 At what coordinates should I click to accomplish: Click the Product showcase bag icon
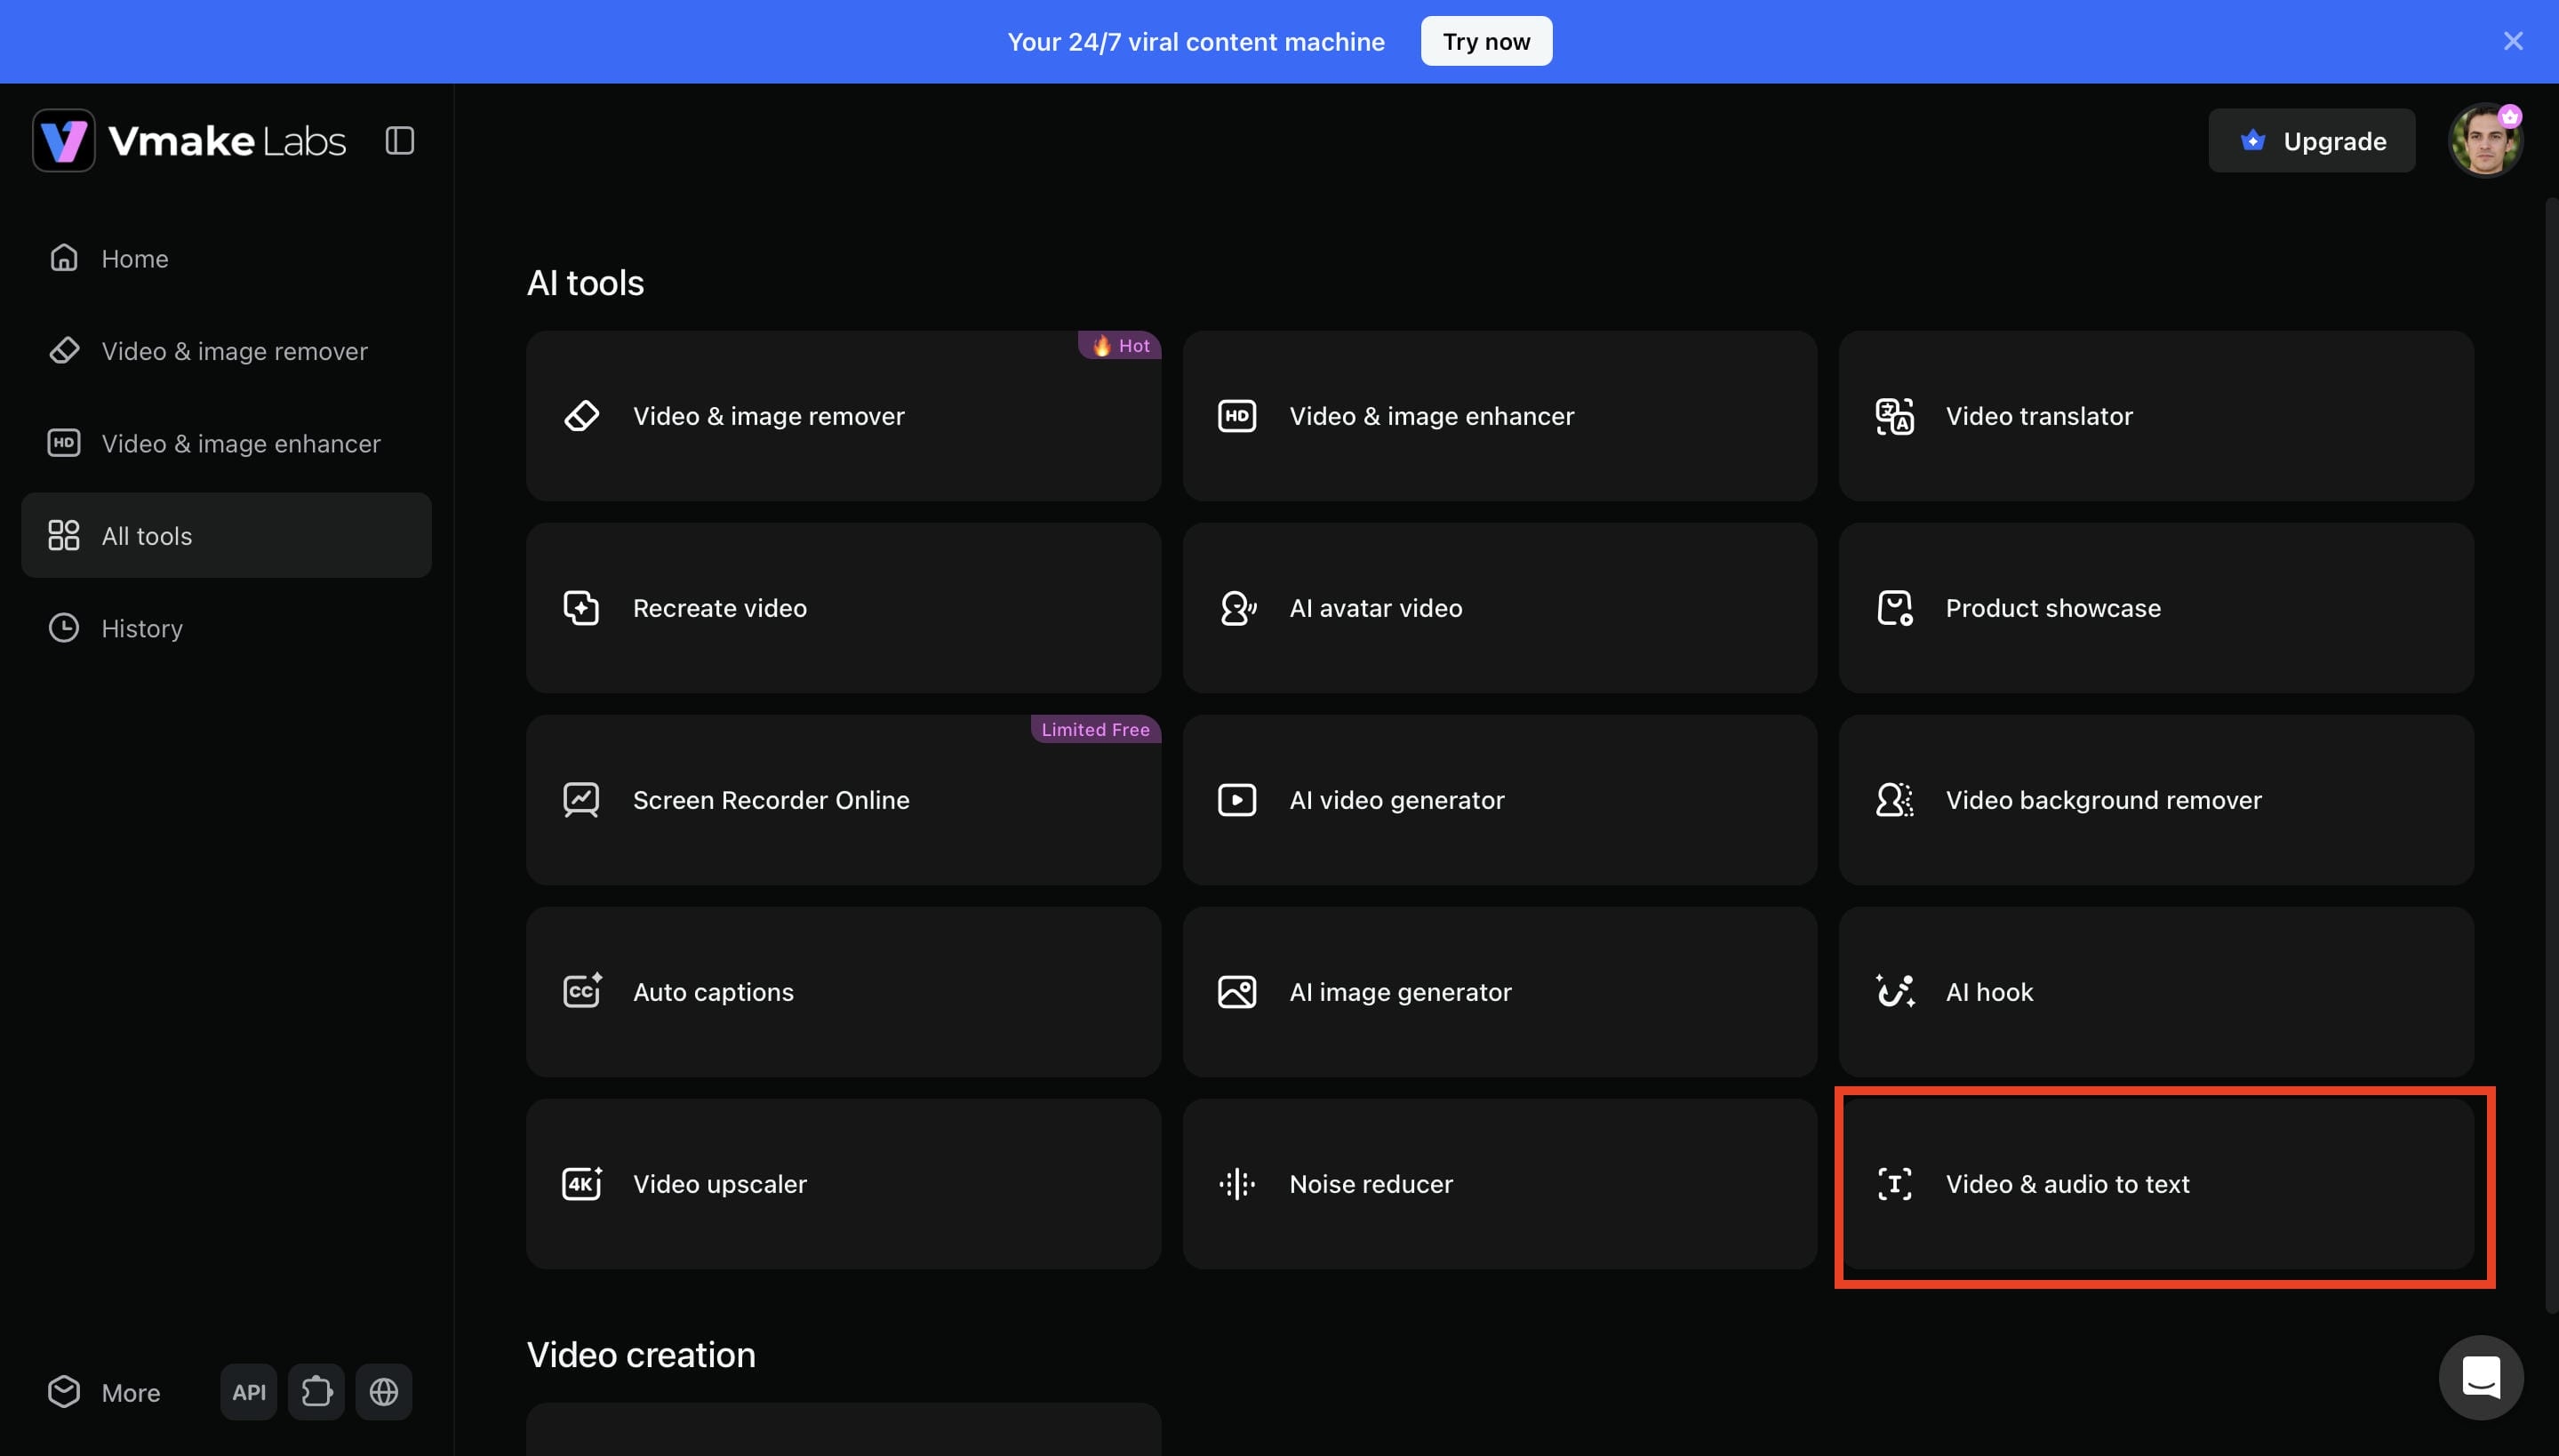coord(1894,608)
